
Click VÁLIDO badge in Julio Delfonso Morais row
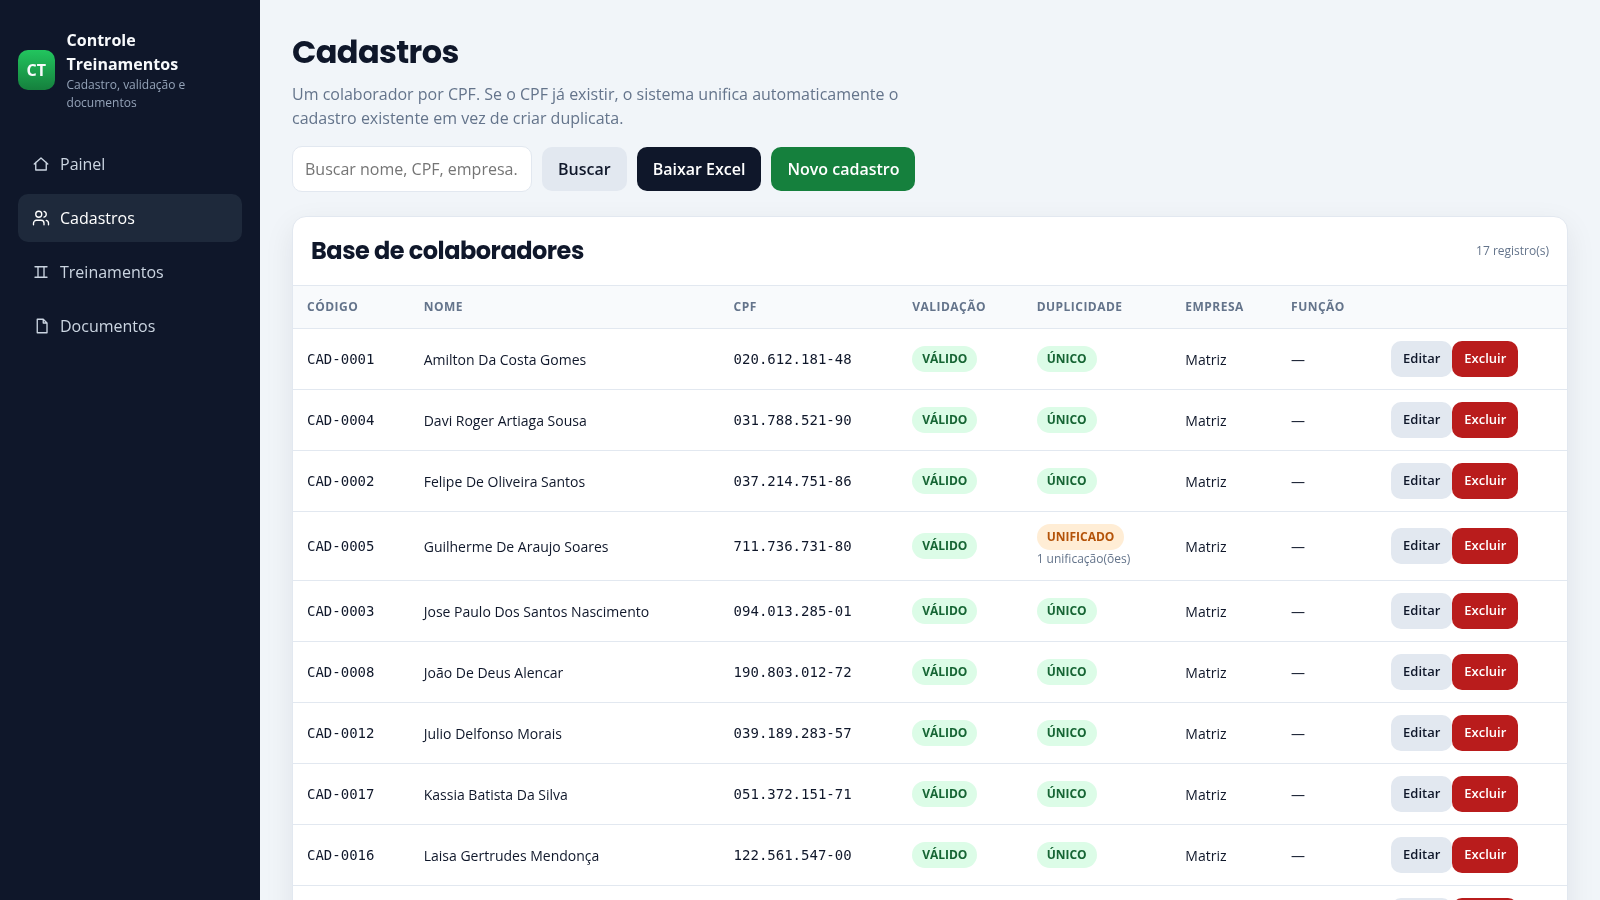pyautogui.click(x=944, y=733)
